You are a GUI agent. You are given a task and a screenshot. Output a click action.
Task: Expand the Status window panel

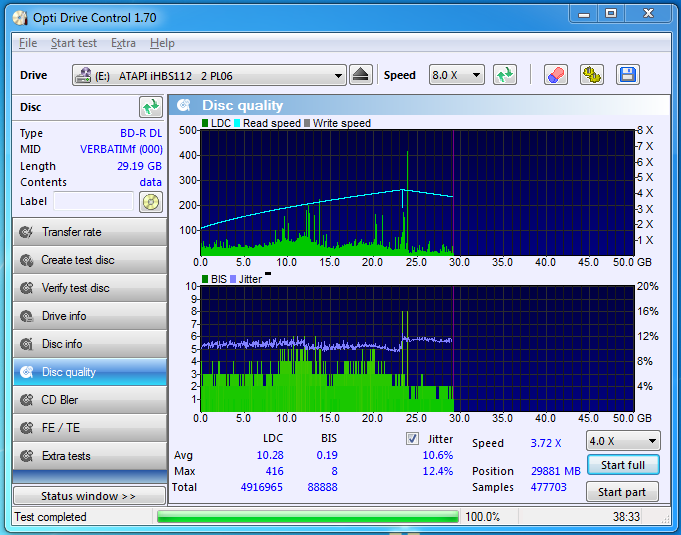coord(89,496)
